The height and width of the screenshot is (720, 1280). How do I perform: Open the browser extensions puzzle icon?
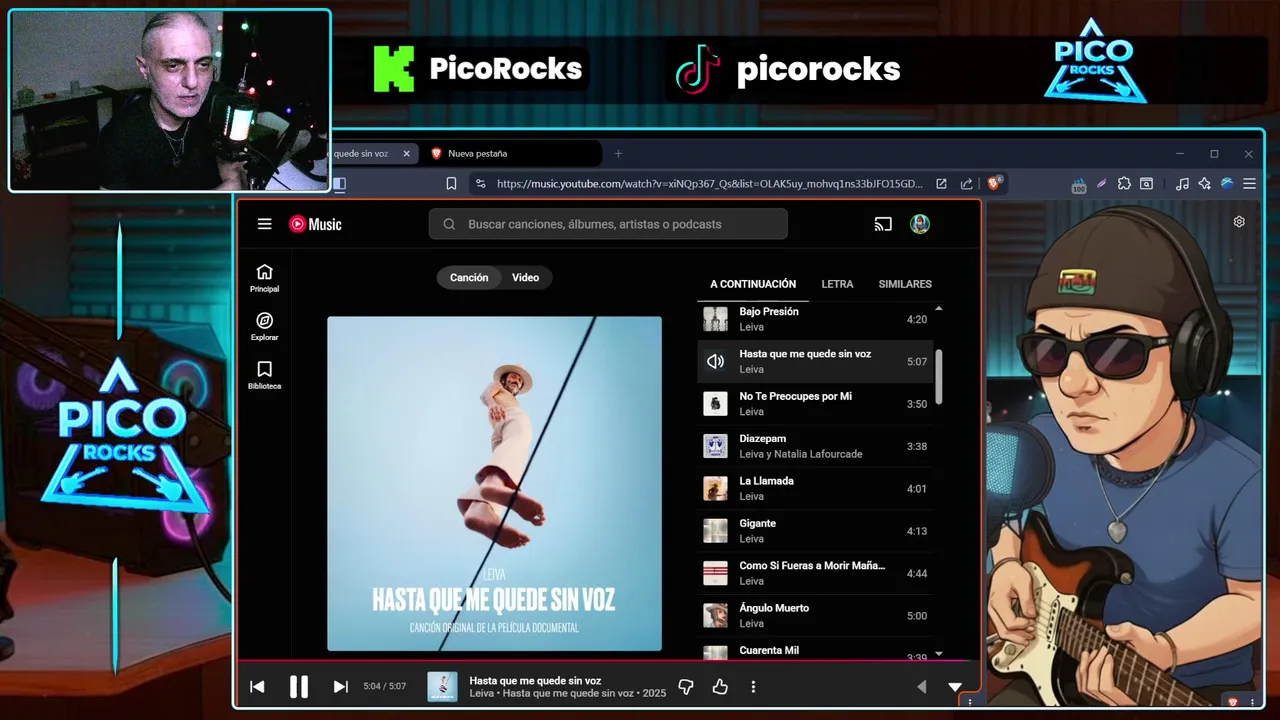click(x=1124, y=183)
